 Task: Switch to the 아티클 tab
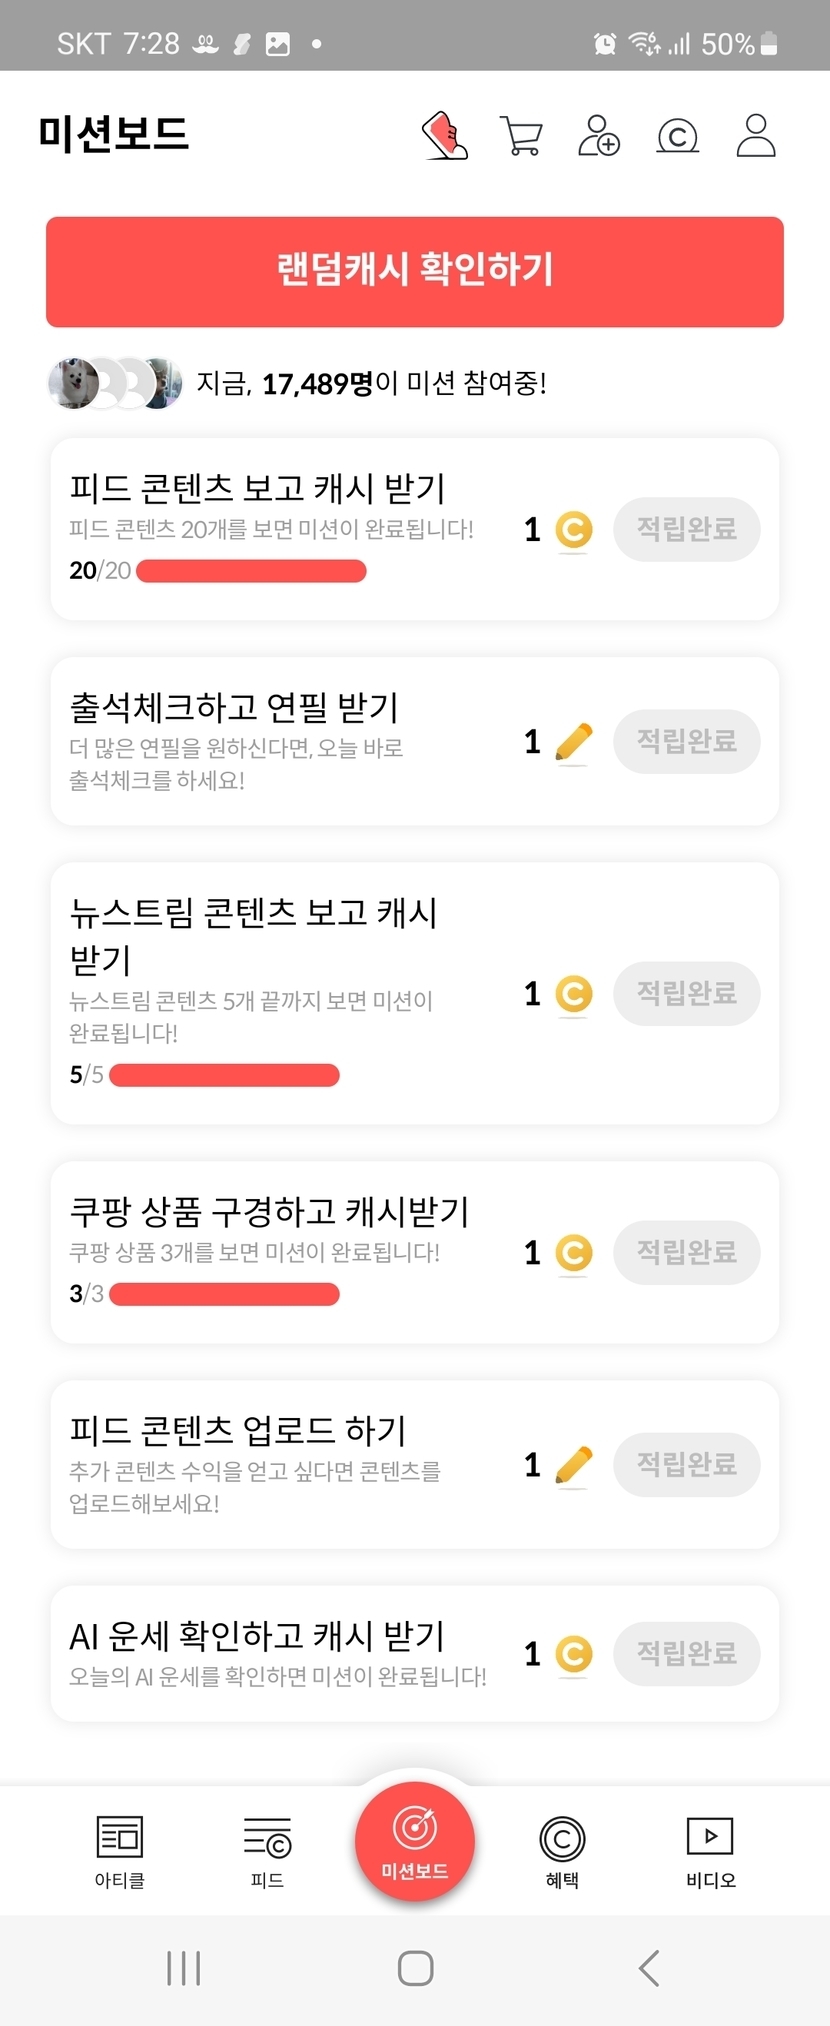120,1851
